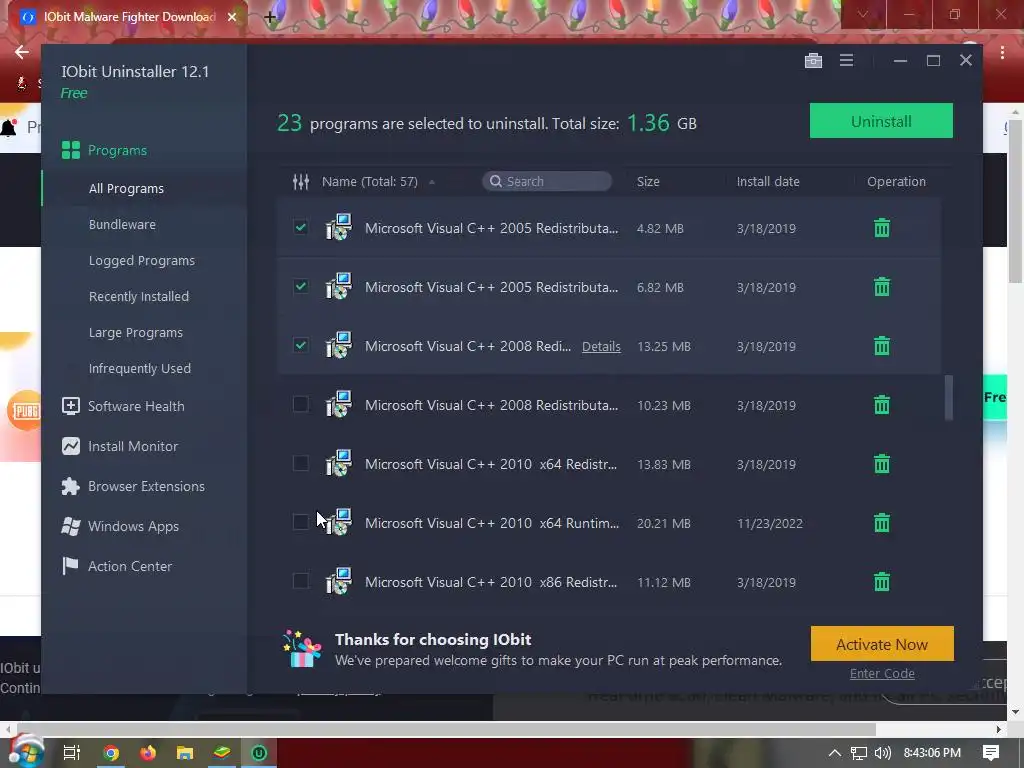Screen dimensions: 1024x768
Task: Click the program search field
Action: pos(547,181)
